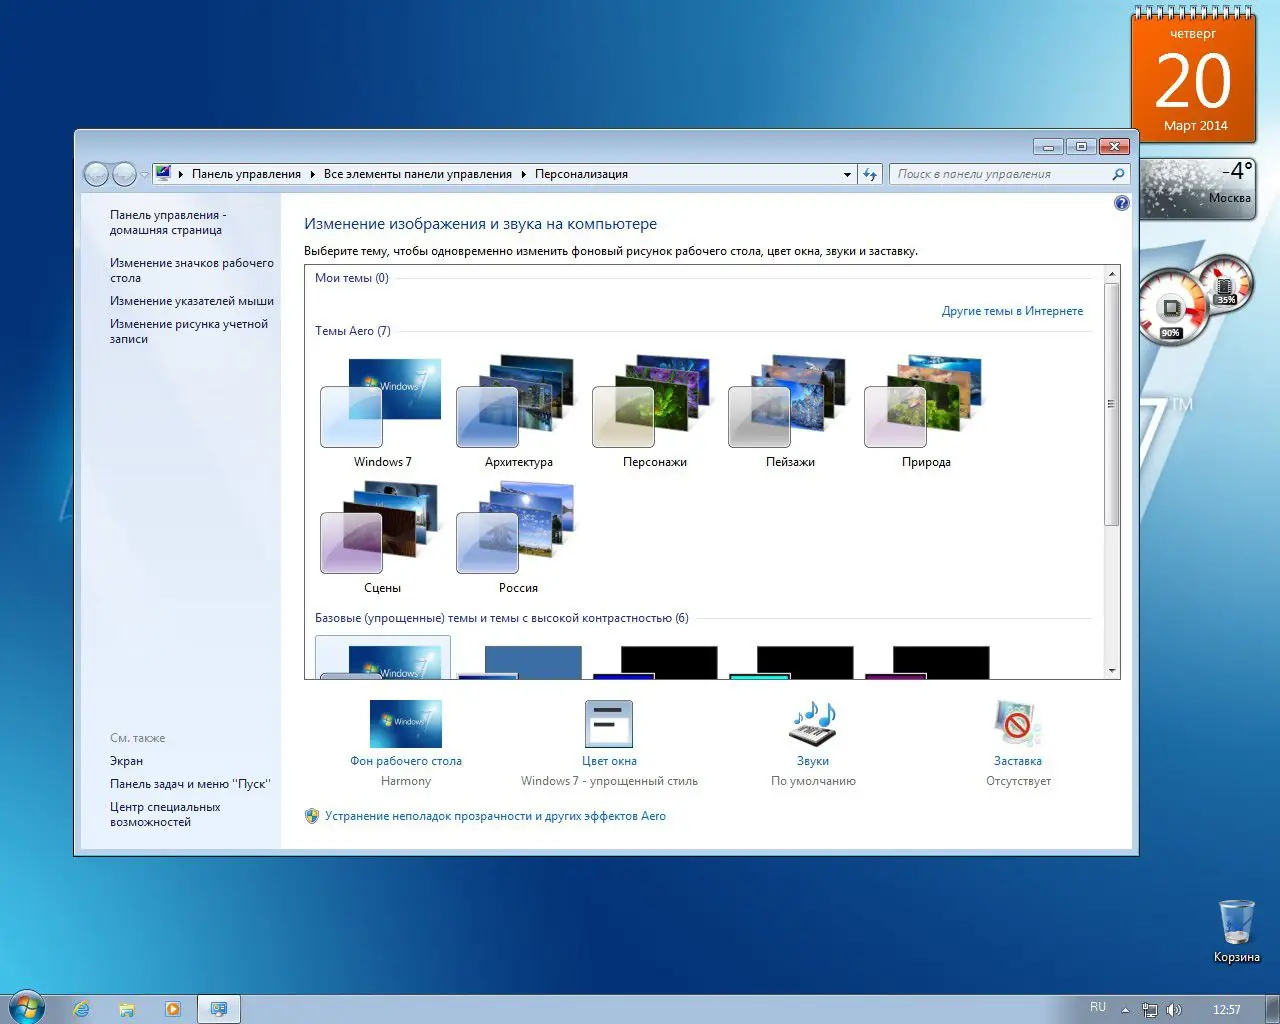The image size is (1280, 1024).
Task: Select the 'Природа' Aero theme
Action: click(x=926, y=410)
